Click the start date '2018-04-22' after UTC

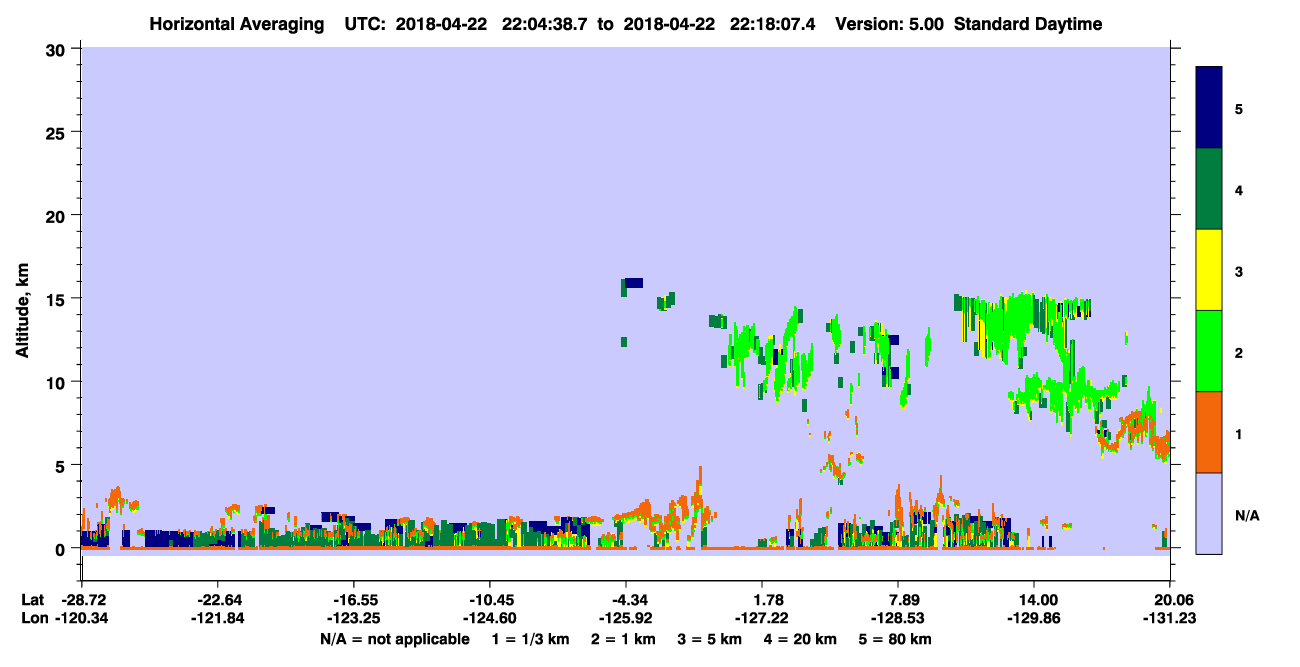439,24
